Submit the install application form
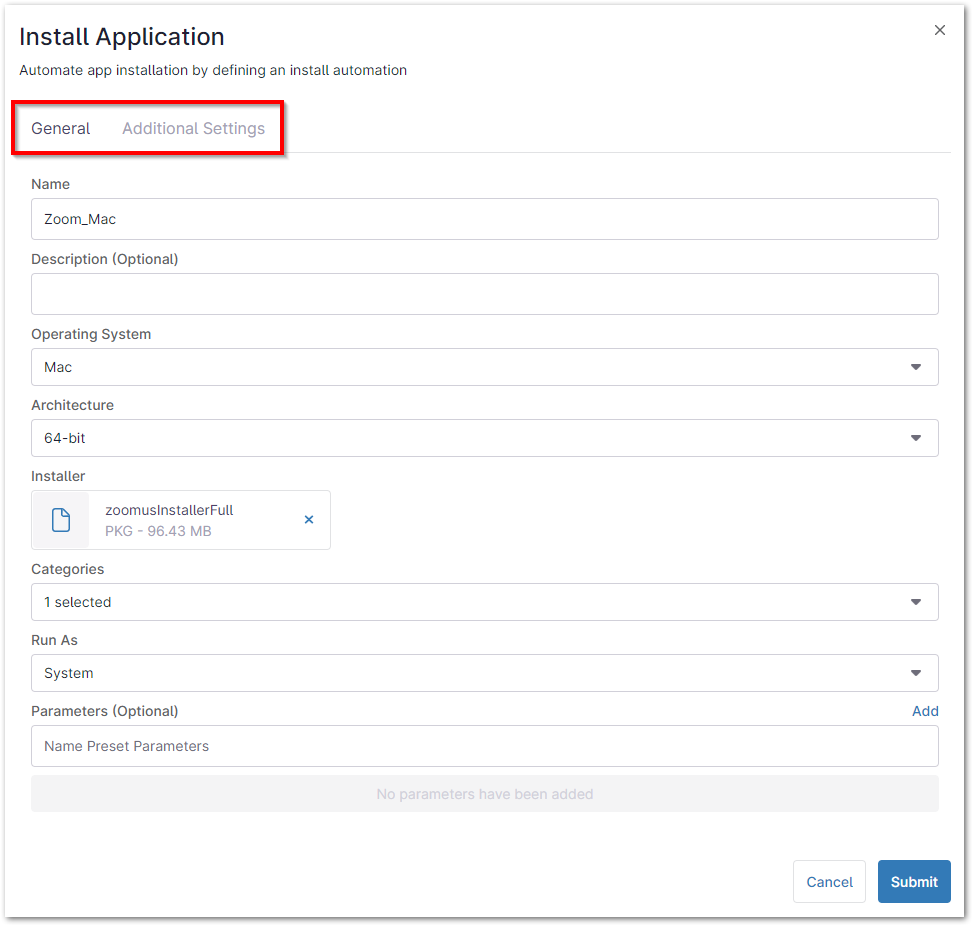The width and height of the screenshot is (973, 926). click(x=913, y=882)
